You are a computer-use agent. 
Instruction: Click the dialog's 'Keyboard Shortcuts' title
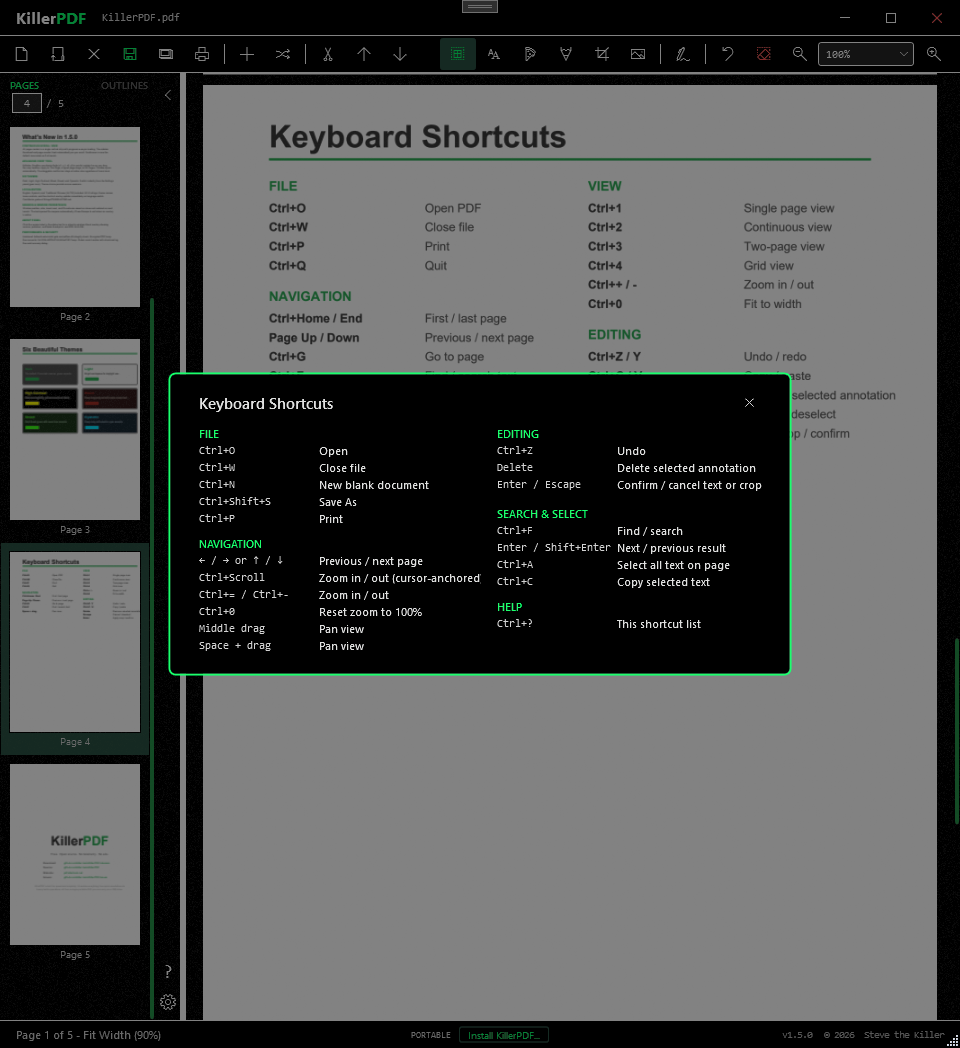coord(266,404)
